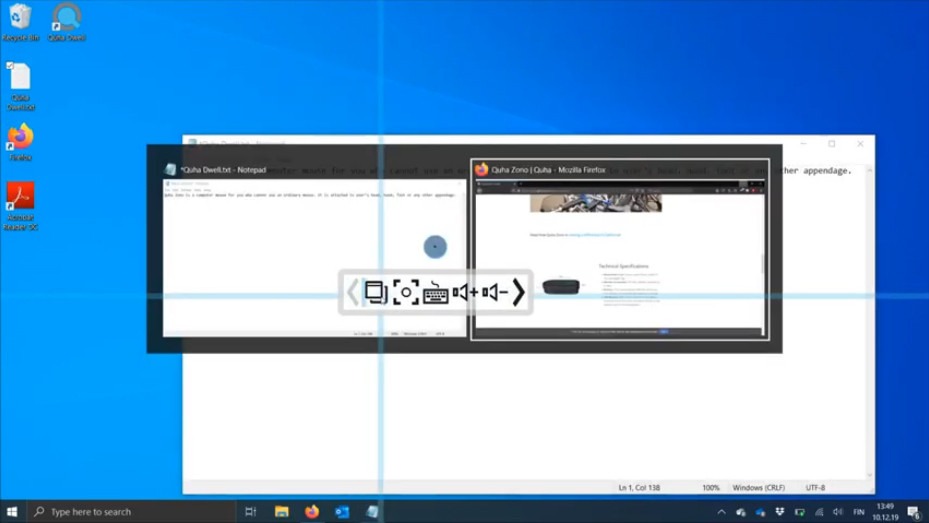Close the Notepad window
This screenshot has height=523, width=929.
[860, 143]
